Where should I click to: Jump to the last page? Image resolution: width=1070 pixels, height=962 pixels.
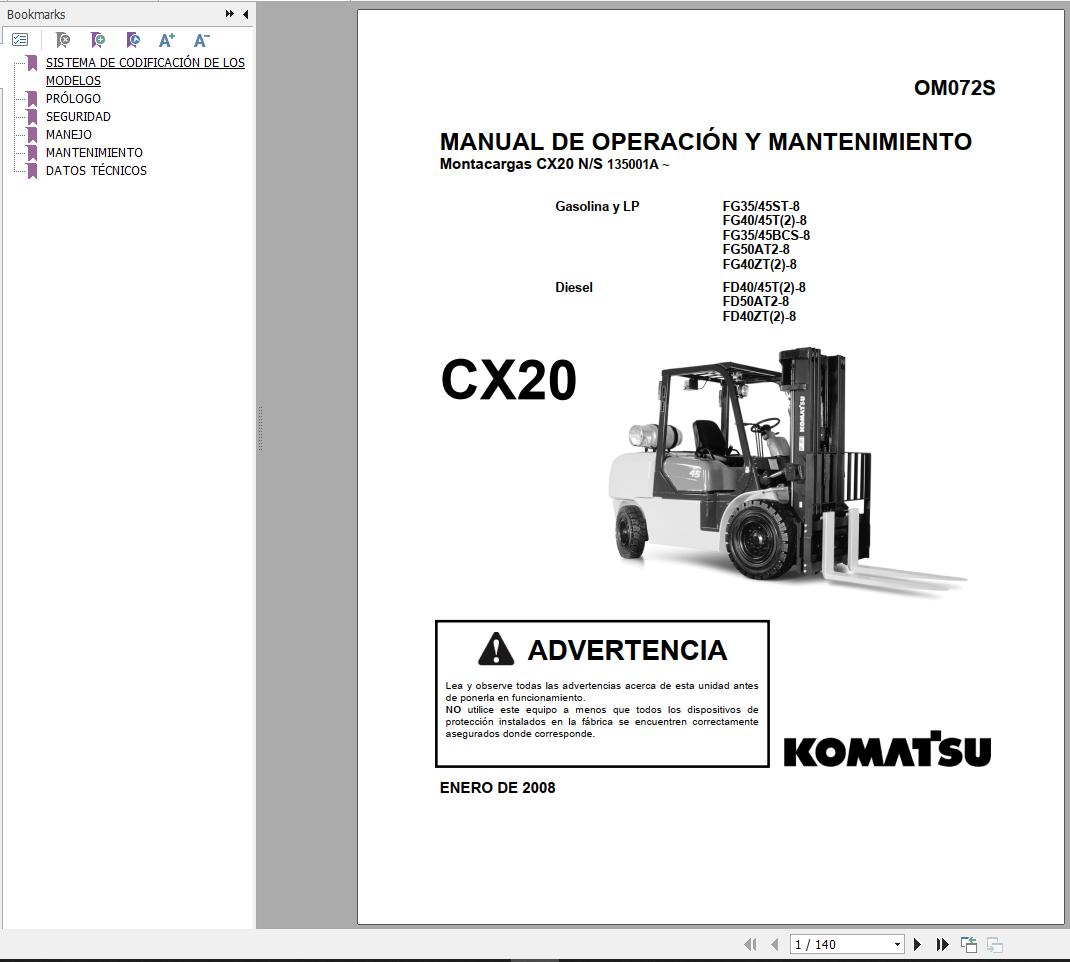[942, 944]
